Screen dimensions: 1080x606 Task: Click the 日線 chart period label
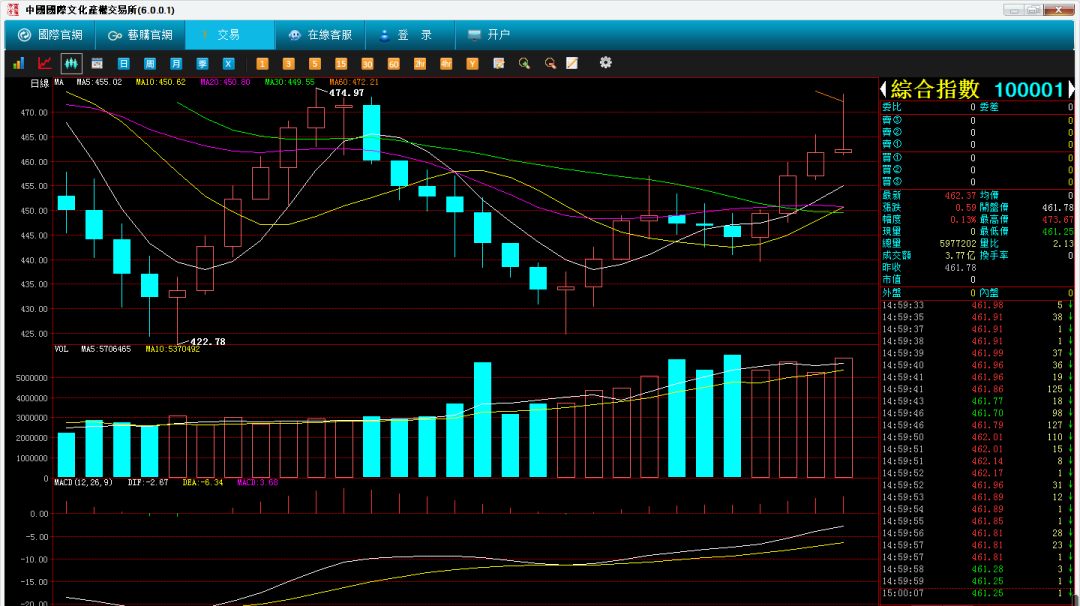coord(40,83)
